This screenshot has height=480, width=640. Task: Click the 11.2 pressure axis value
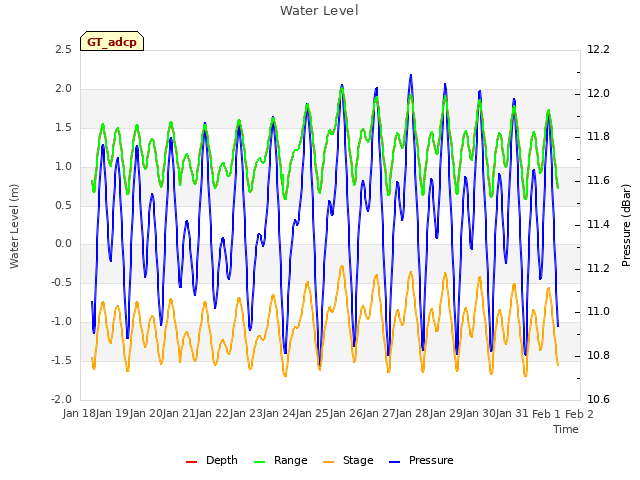point(598,269)
